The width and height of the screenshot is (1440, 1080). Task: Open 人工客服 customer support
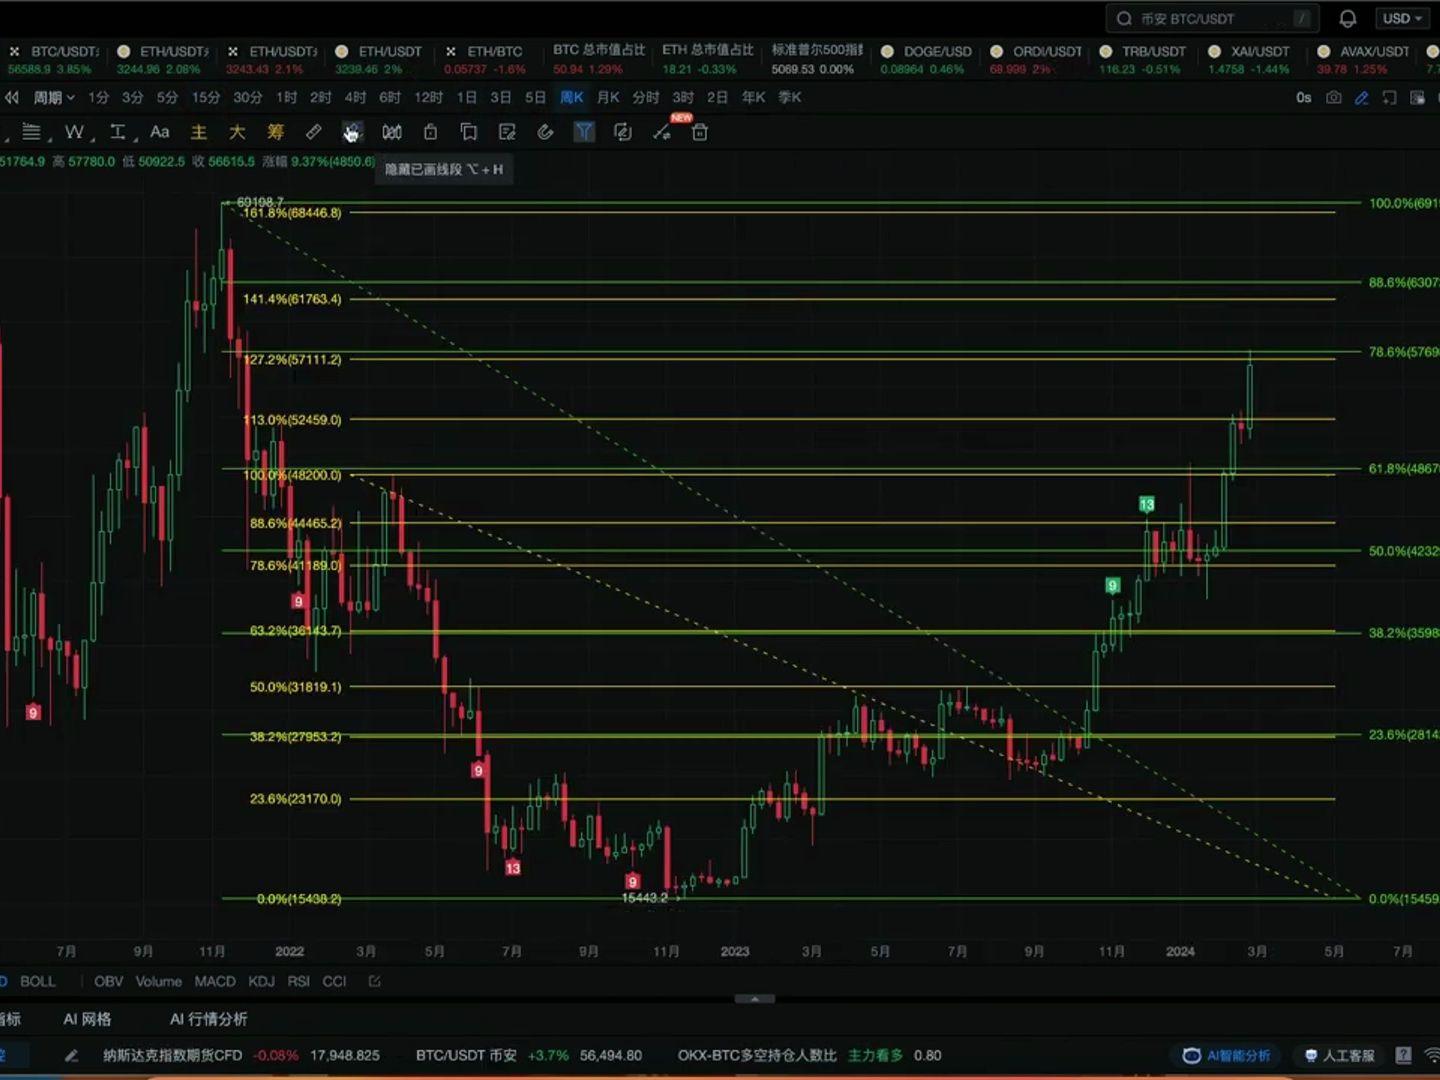(1340, 1055)
